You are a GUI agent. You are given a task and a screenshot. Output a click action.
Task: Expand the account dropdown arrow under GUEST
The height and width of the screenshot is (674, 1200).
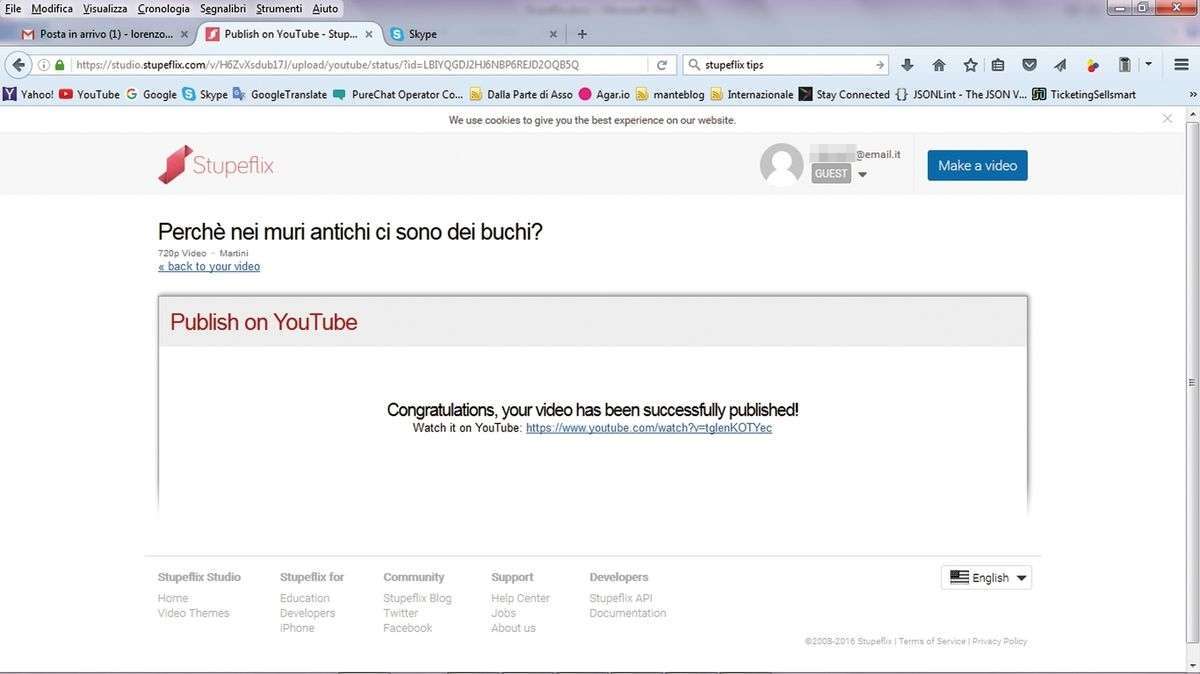tap(862, 175)
